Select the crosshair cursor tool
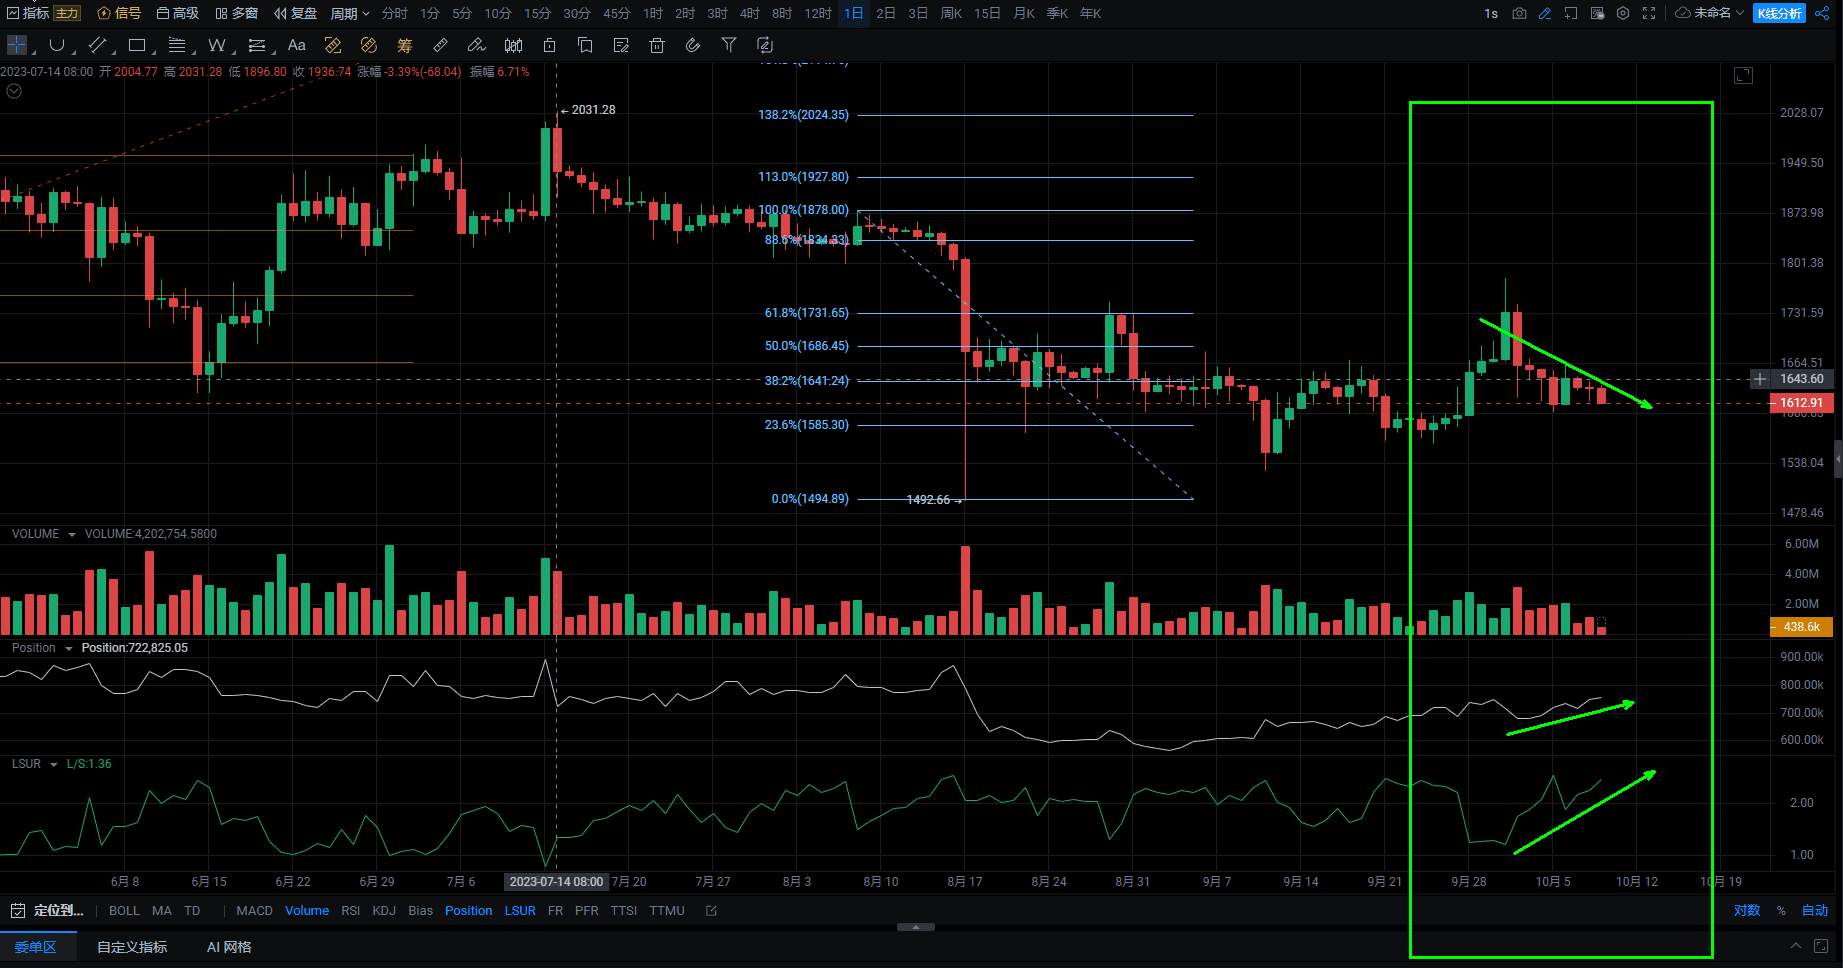 (17, 45)
